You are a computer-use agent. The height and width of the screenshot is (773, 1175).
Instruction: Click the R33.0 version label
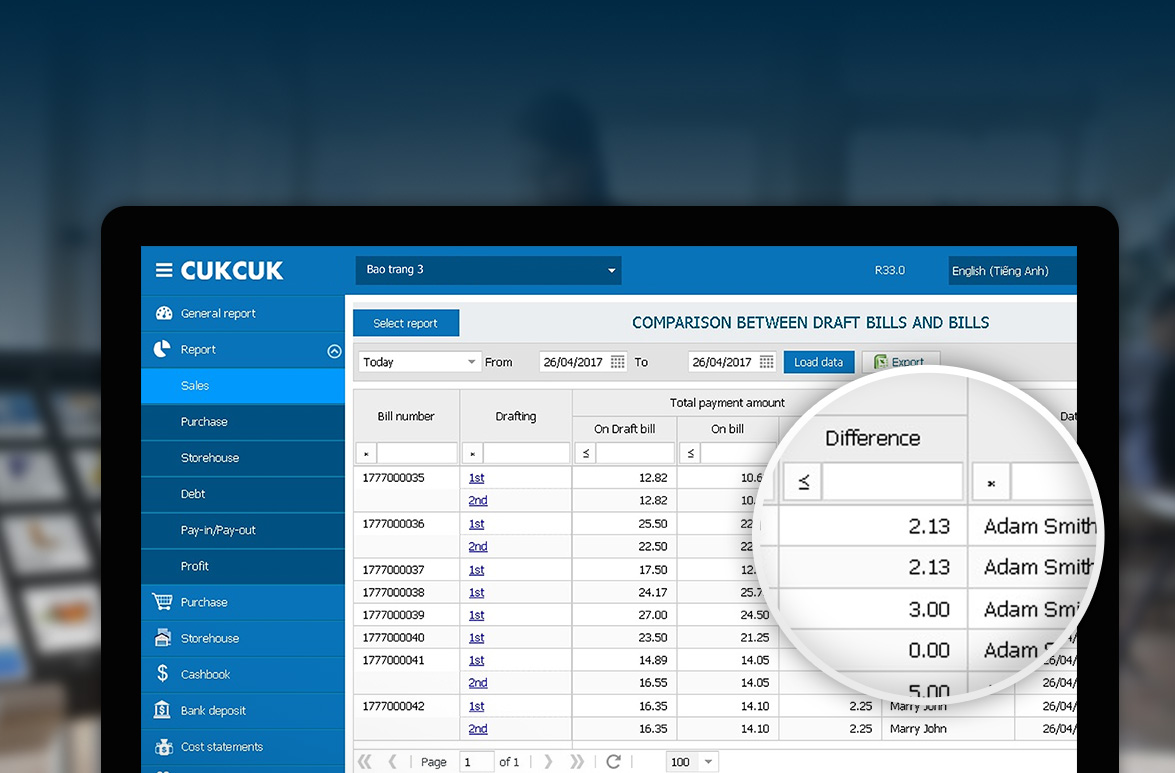tap(889, 270)
